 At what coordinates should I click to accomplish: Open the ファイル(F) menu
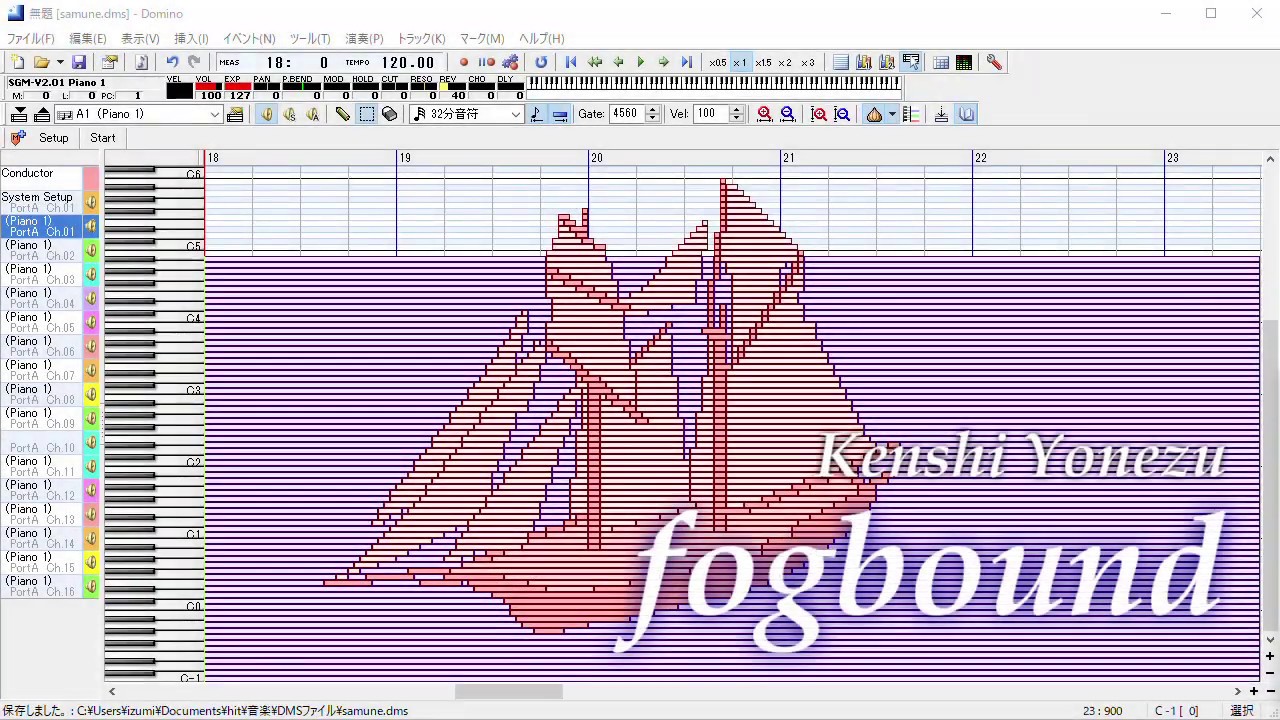31,38
